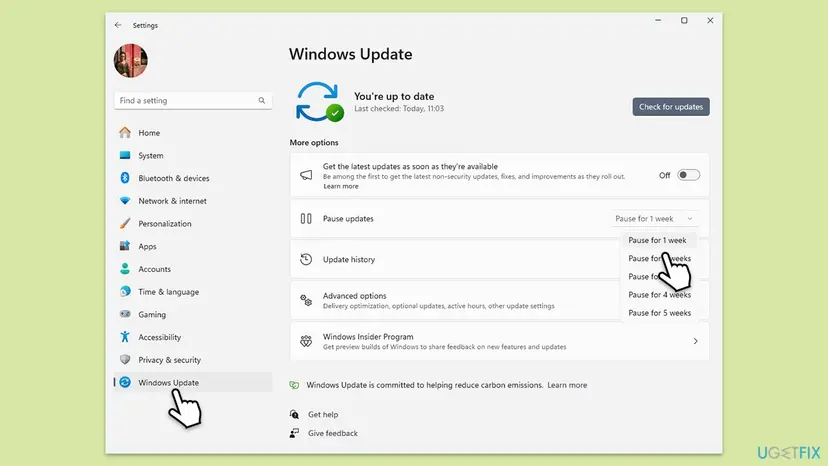The image size is (828, 466).
Task: Click the Check for updates button
Action: [671, 107]
